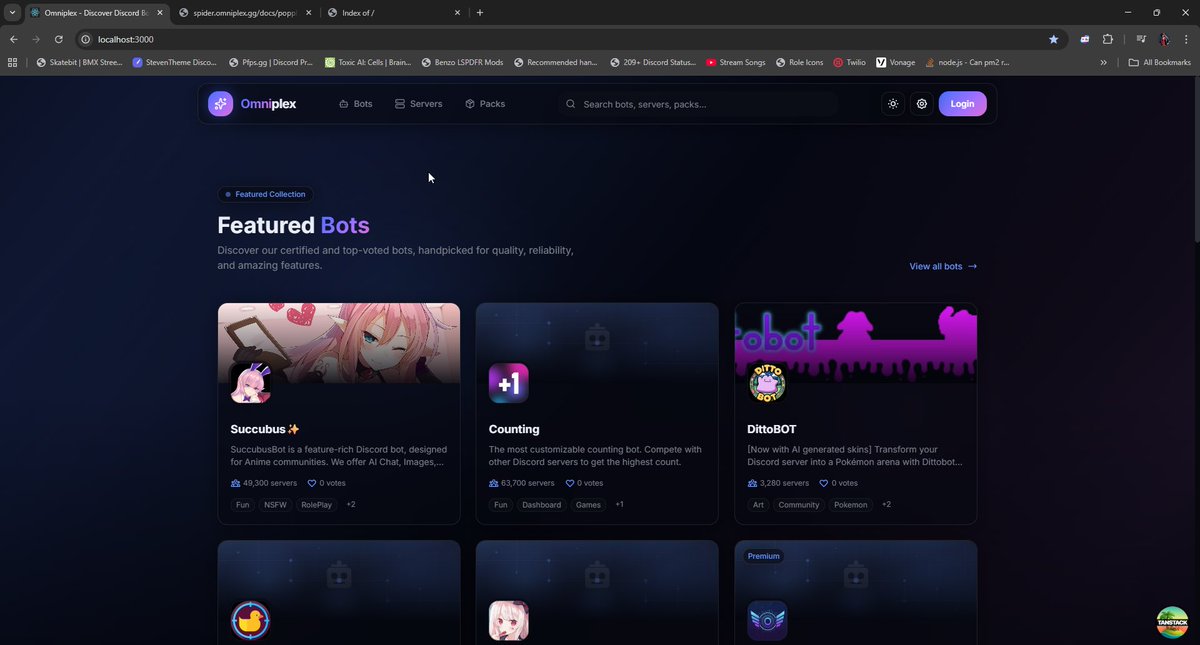Viewport: 1200px width, 645px height.
Task: Click the DittoBOT avatar icon
Action: tap(767, 384)
